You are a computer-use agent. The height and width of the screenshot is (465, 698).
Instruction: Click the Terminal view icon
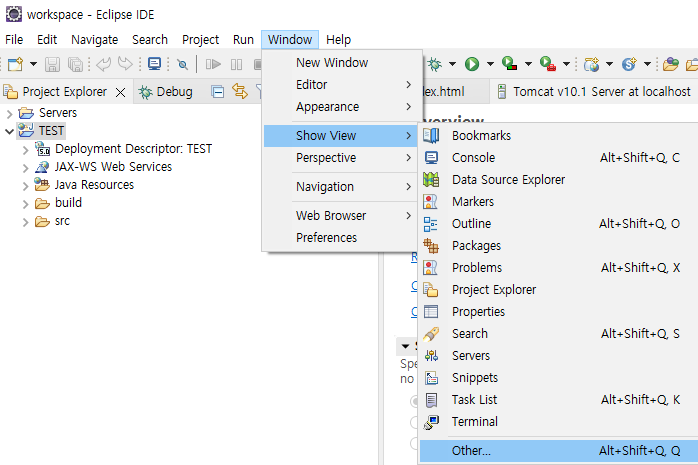tap(431, 422)
